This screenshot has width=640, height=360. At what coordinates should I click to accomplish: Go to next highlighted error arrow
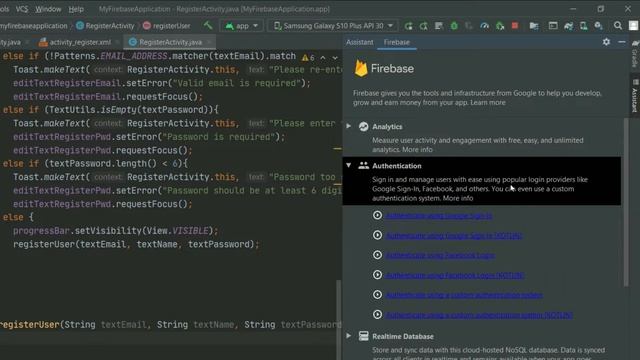(335, 58)
